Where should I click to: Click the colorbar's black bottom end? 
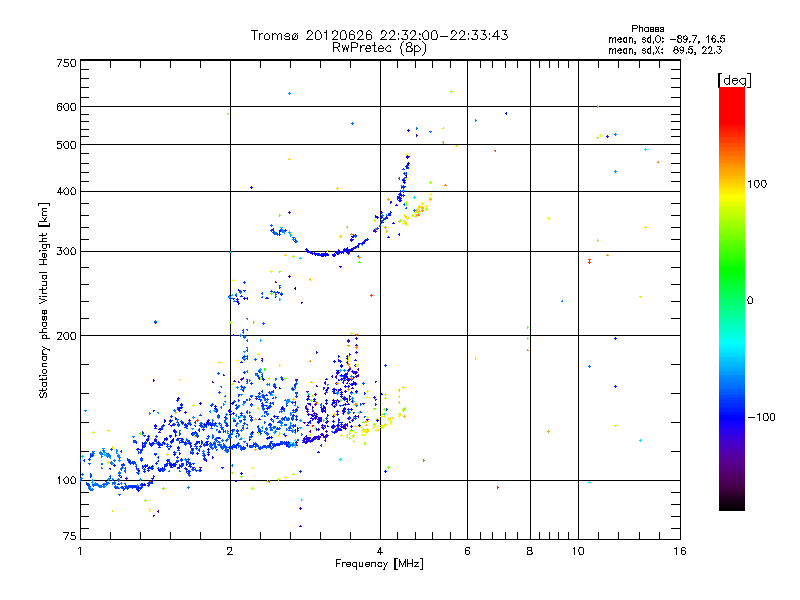coord(732,503)
